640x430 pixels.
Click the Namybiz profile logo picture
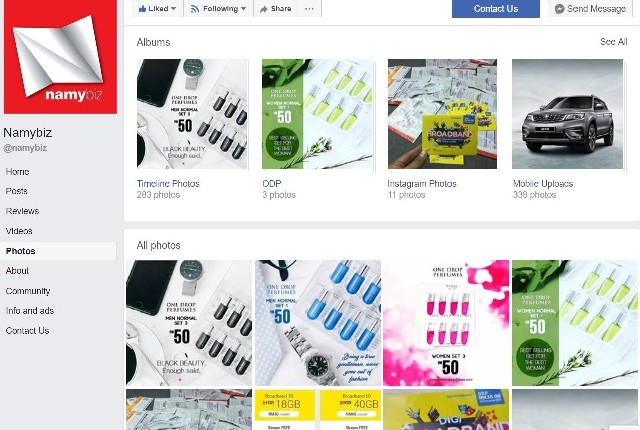pyautogui.click(x=60, y=57)
